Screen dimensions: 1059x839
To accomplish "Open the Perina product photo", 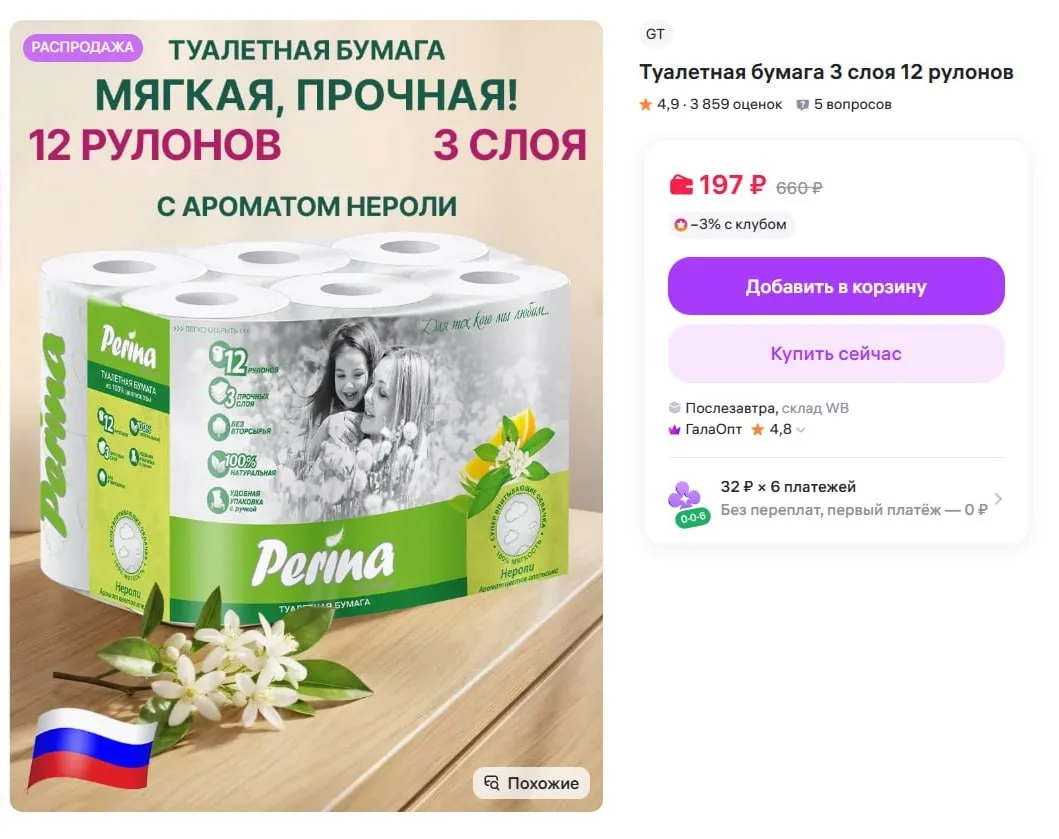I will click(x=306, y=416).
